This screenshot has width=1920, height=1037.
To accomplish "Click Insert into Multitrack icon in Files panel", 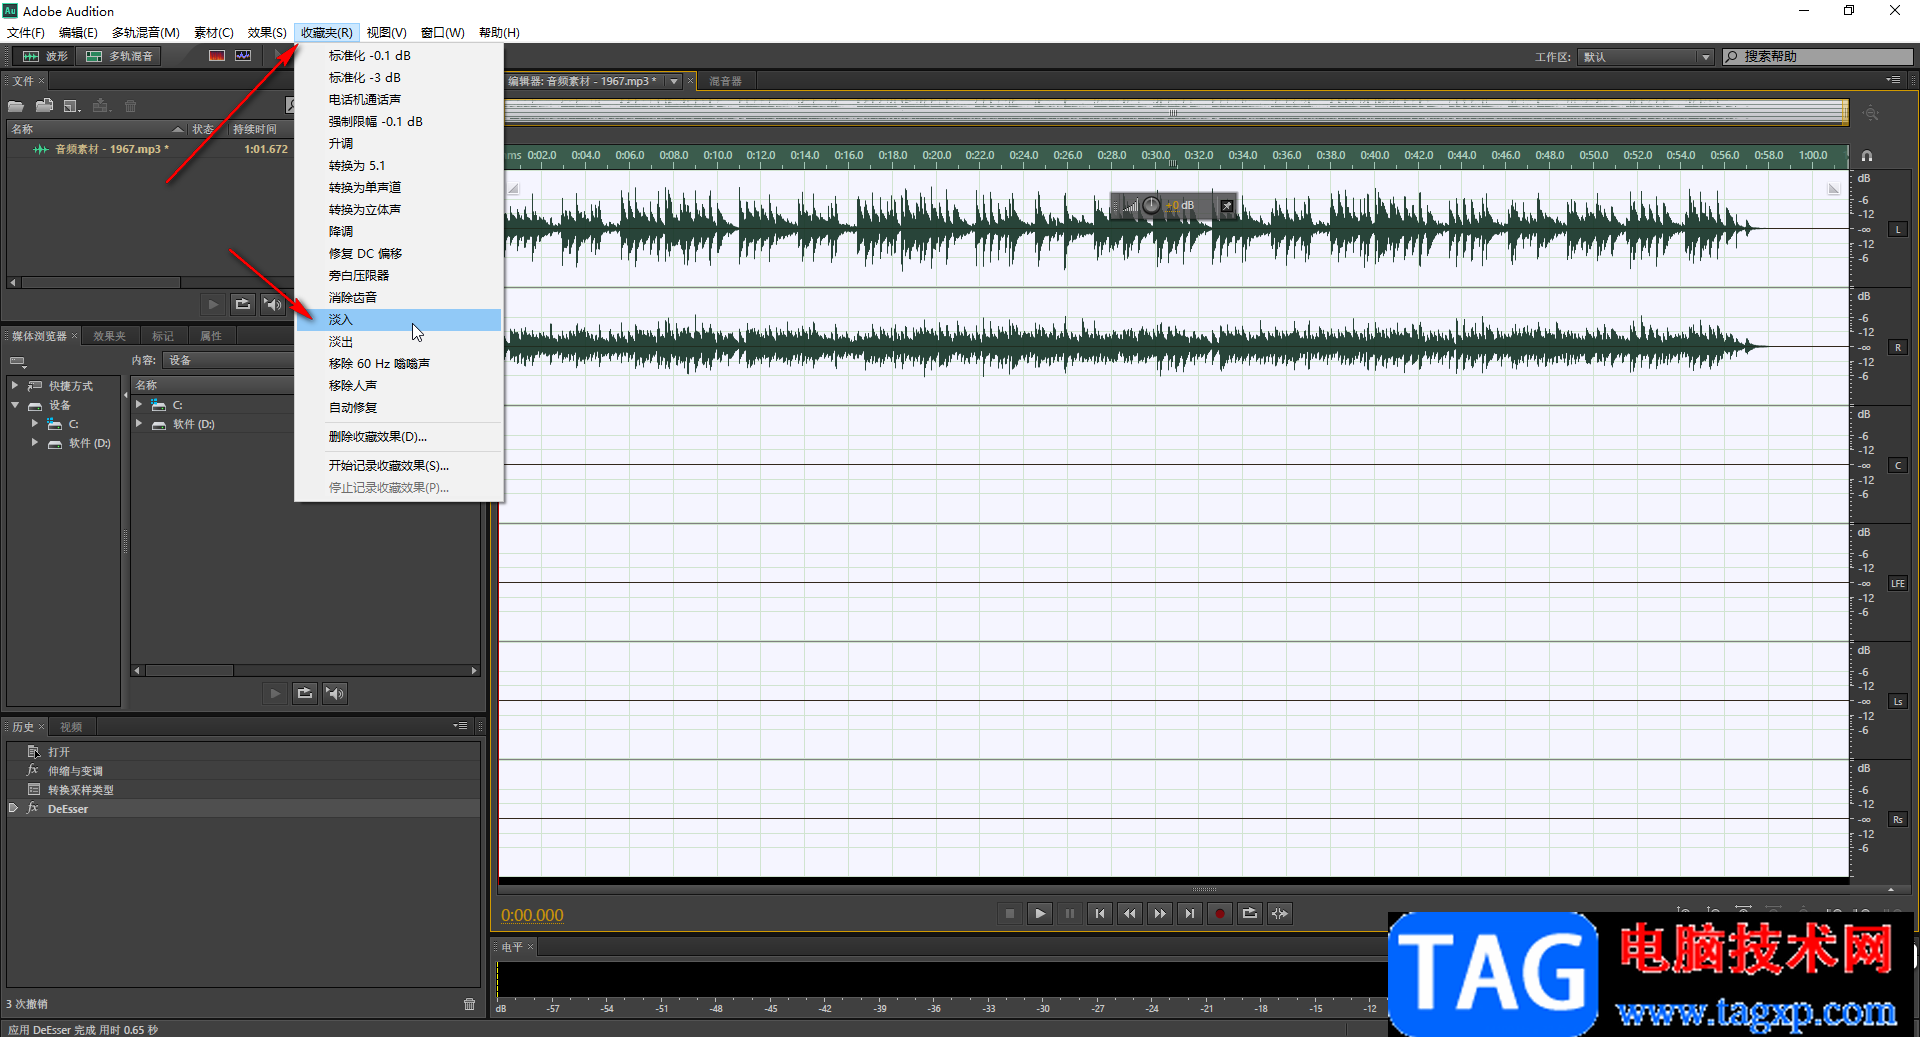I will coord(101,106).
